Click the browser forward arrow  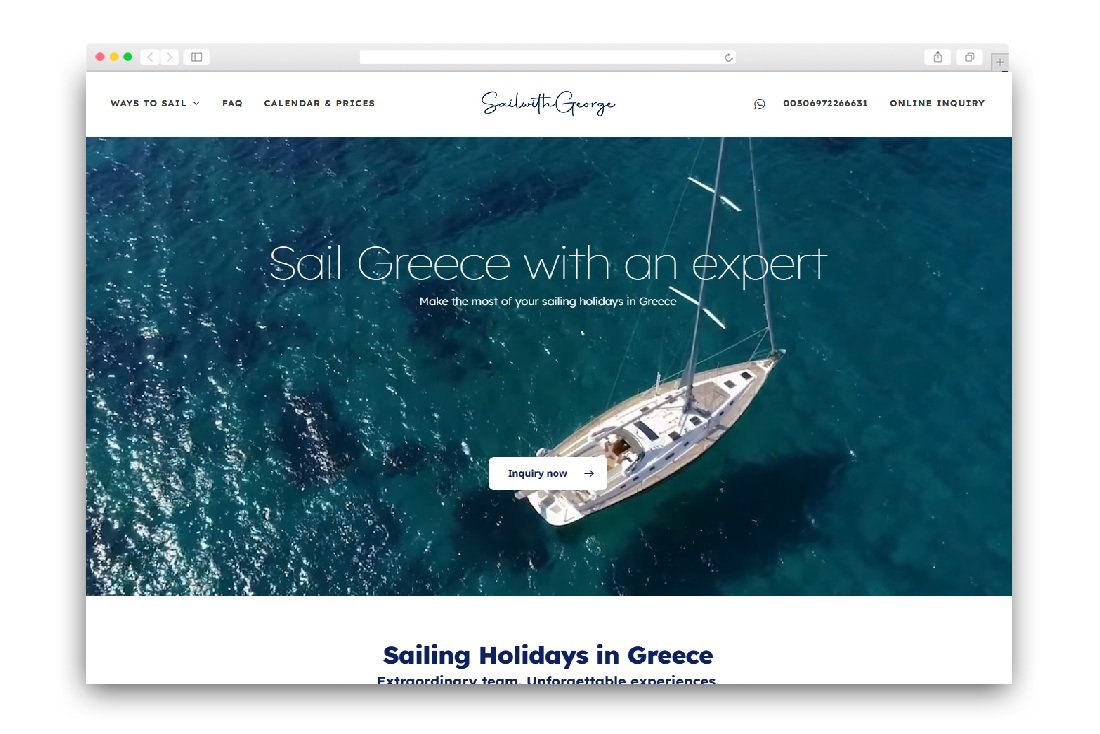pos(169,57)
